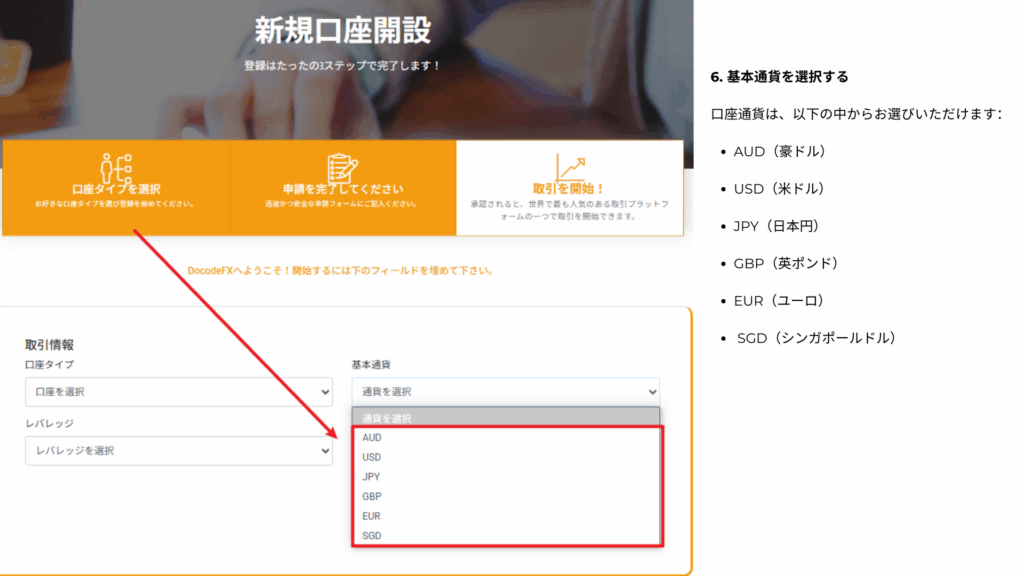
Task: Click the 6. 基本通貨を選択する heading
Action: pos(778,77)
